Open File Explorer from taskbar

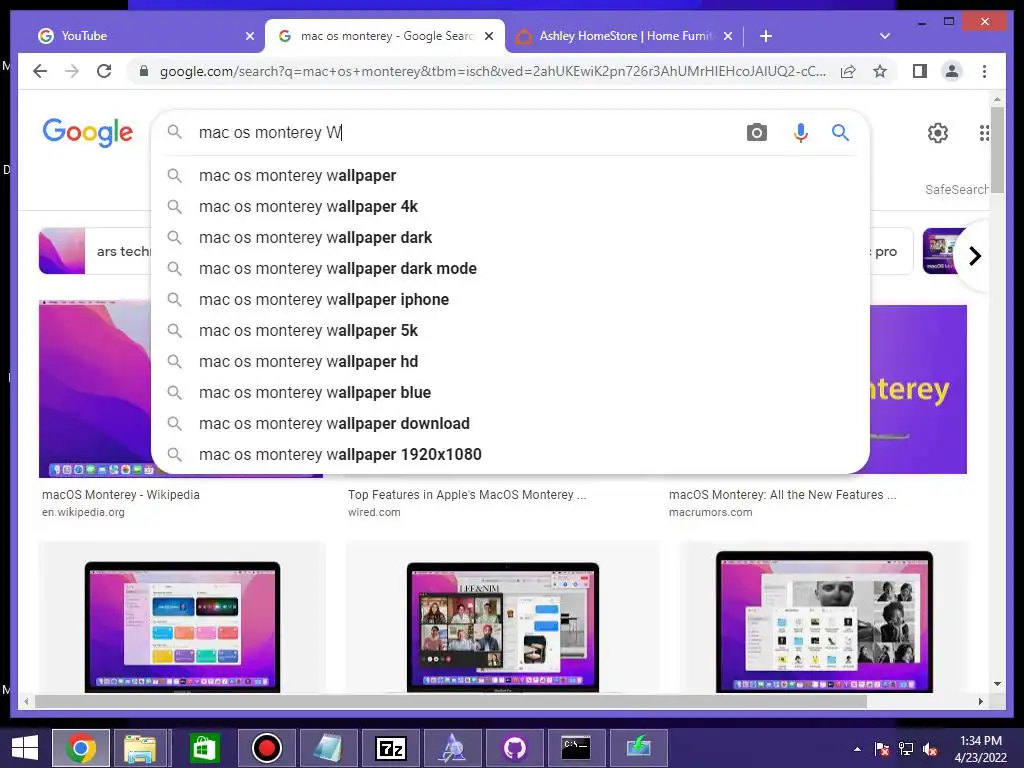(x=141, y=748)
